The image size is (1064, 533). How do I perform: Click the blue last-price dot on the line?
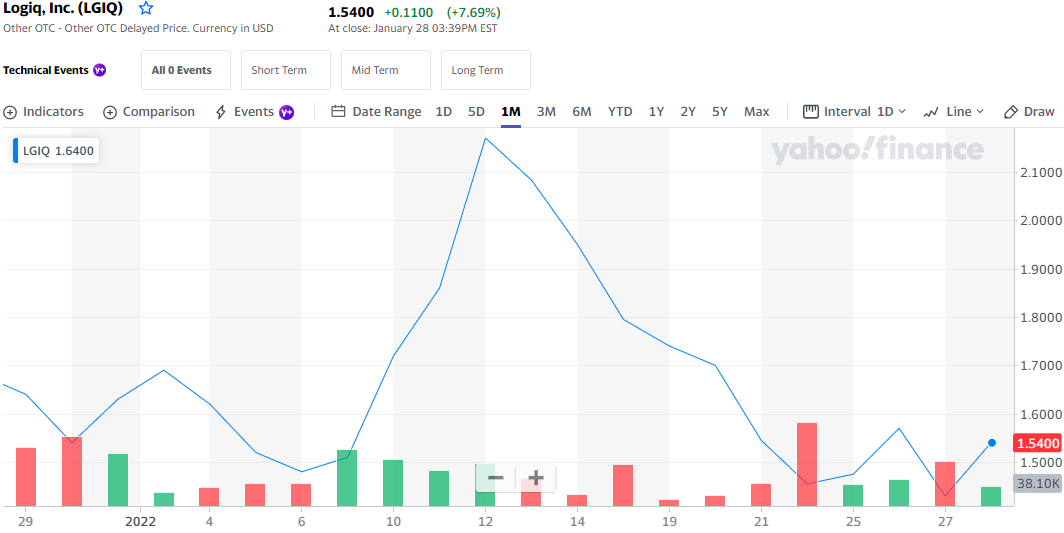pos(991,443)
